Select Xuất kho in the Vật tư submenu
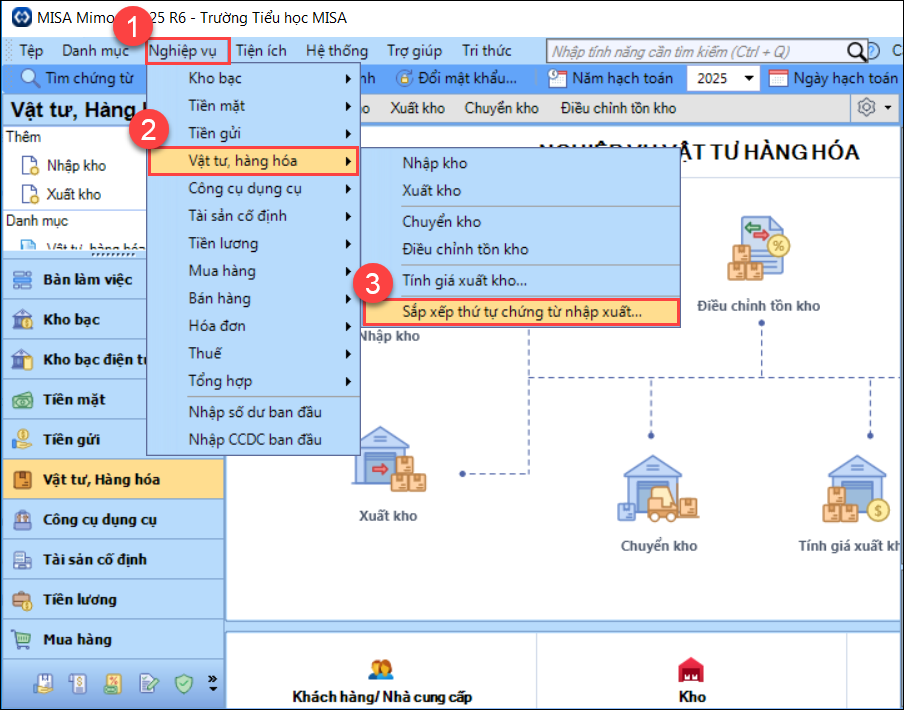This screenshot has width=904, height=710. click(521, 191)
